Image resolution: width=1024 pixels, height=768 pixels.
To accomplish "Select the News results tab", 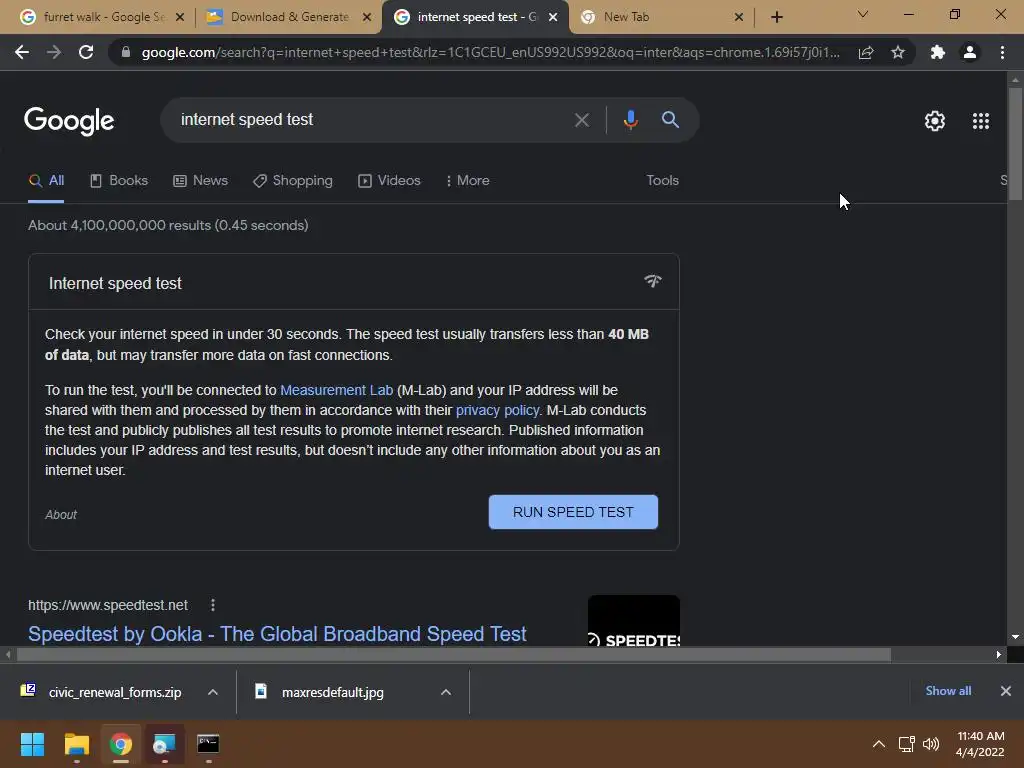I will point(200,181).
